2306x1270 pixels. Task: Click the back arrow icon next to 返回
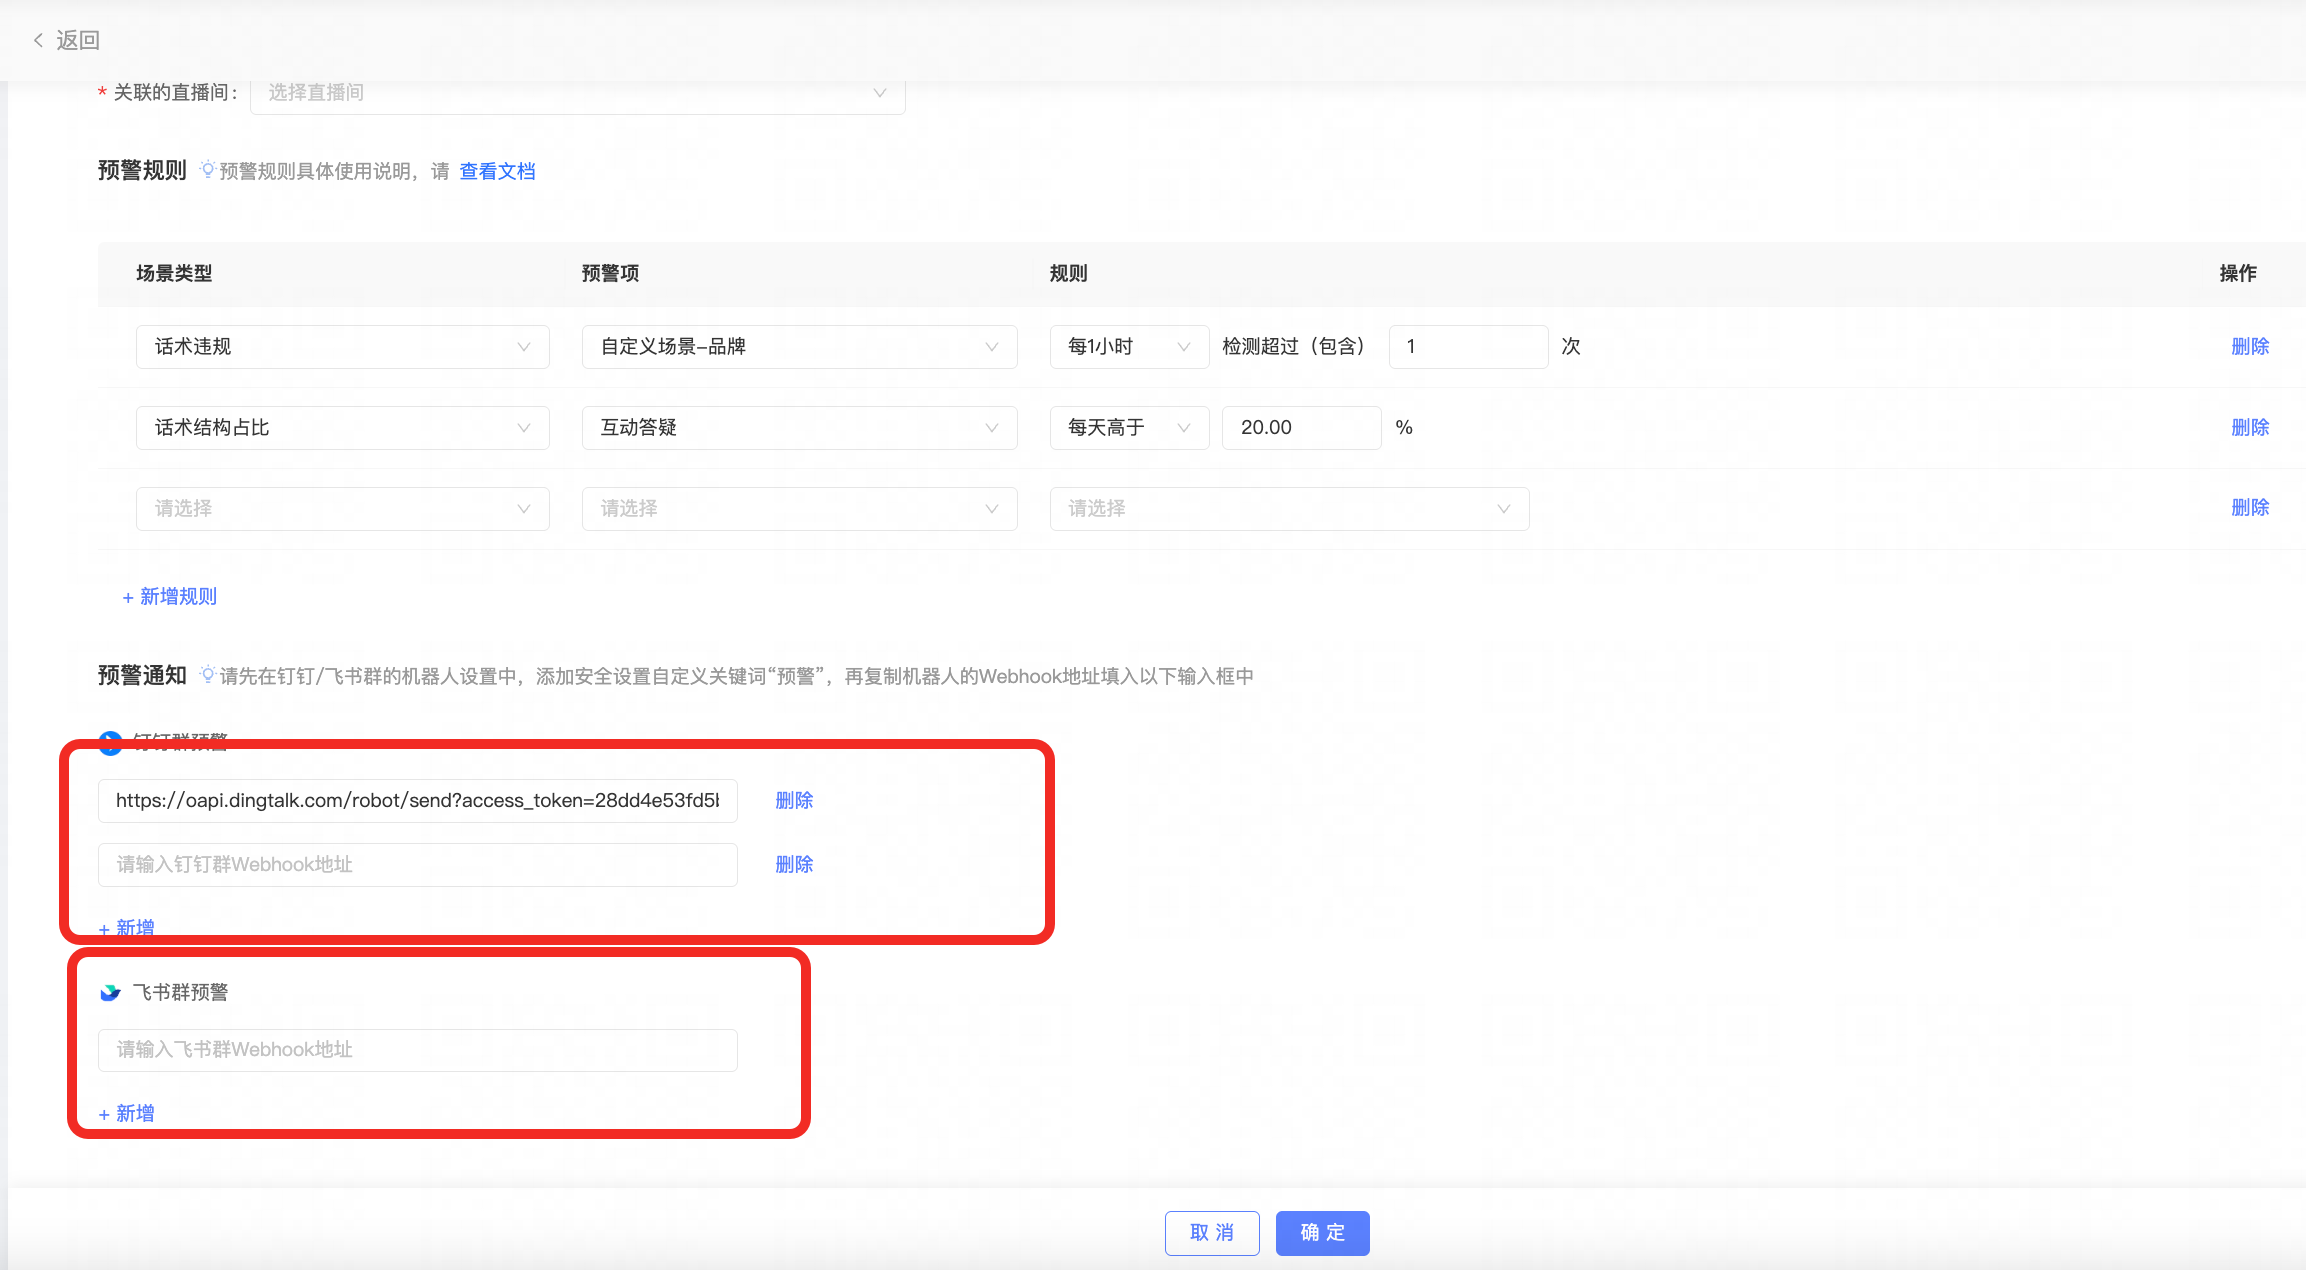38,40
